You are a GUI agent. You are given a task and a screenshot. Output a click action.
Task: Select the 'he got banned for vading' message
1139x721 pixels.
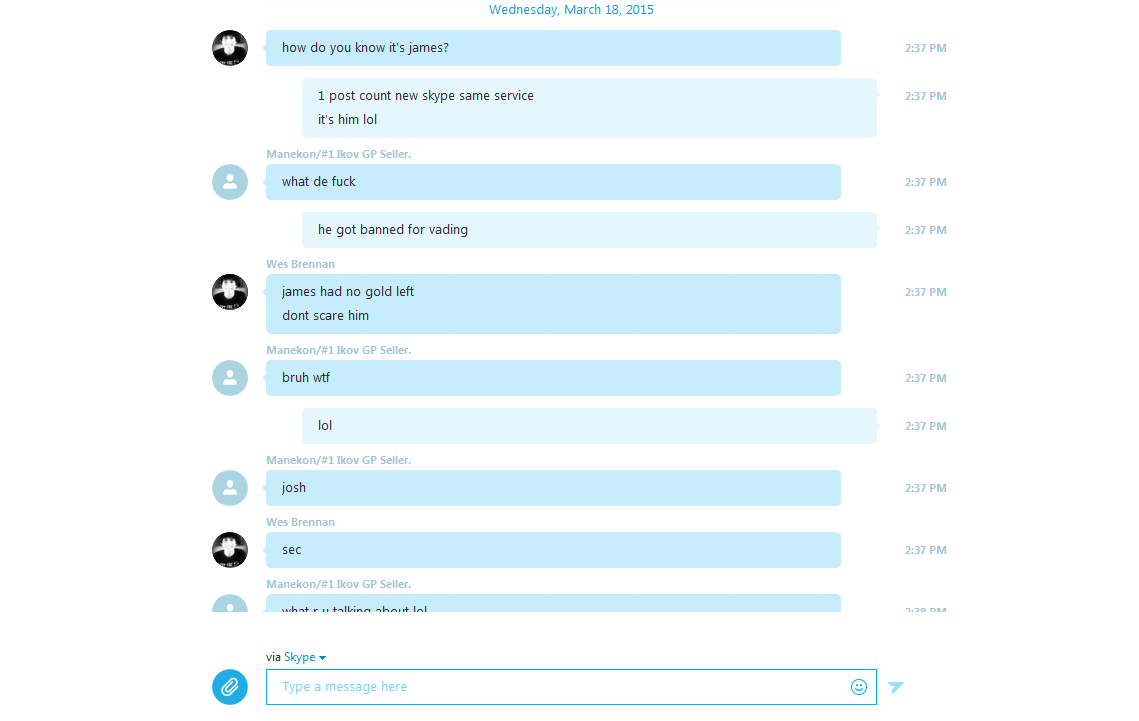[589, 230]
